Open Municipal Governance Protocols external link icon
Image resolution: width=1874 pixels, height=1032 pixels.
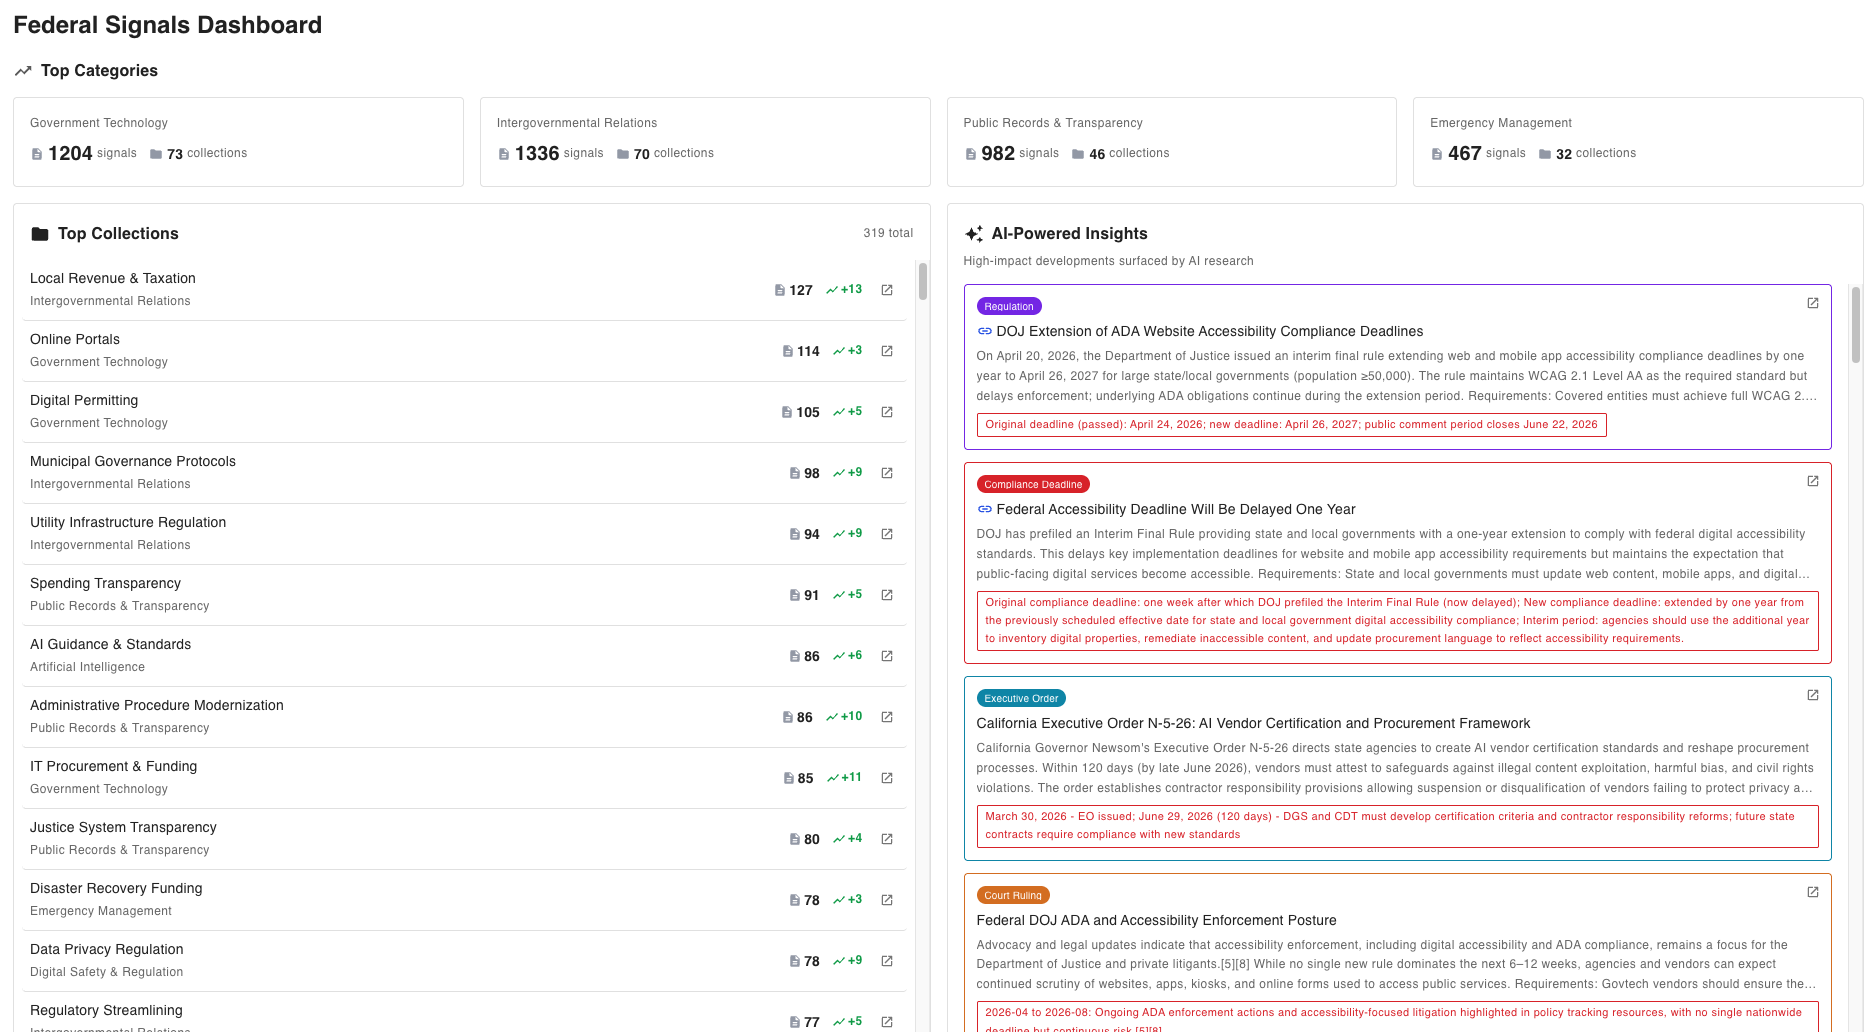(x=887, y=473)
